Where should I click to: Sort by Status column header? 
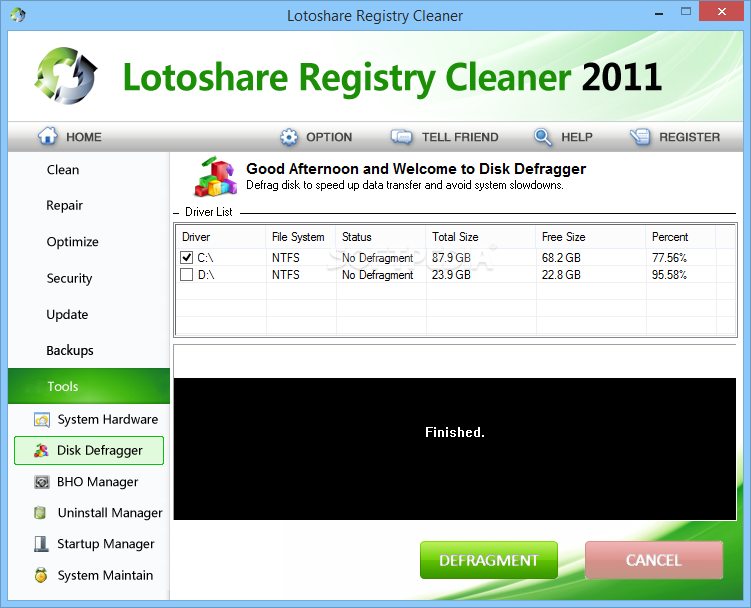click(380, 237)
